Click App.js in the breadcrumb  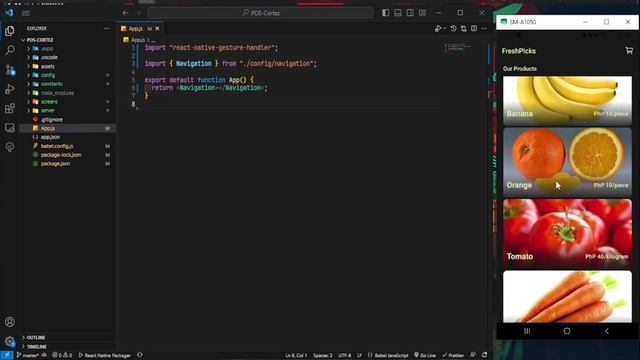pyautogui.click(x=138, y=40)
